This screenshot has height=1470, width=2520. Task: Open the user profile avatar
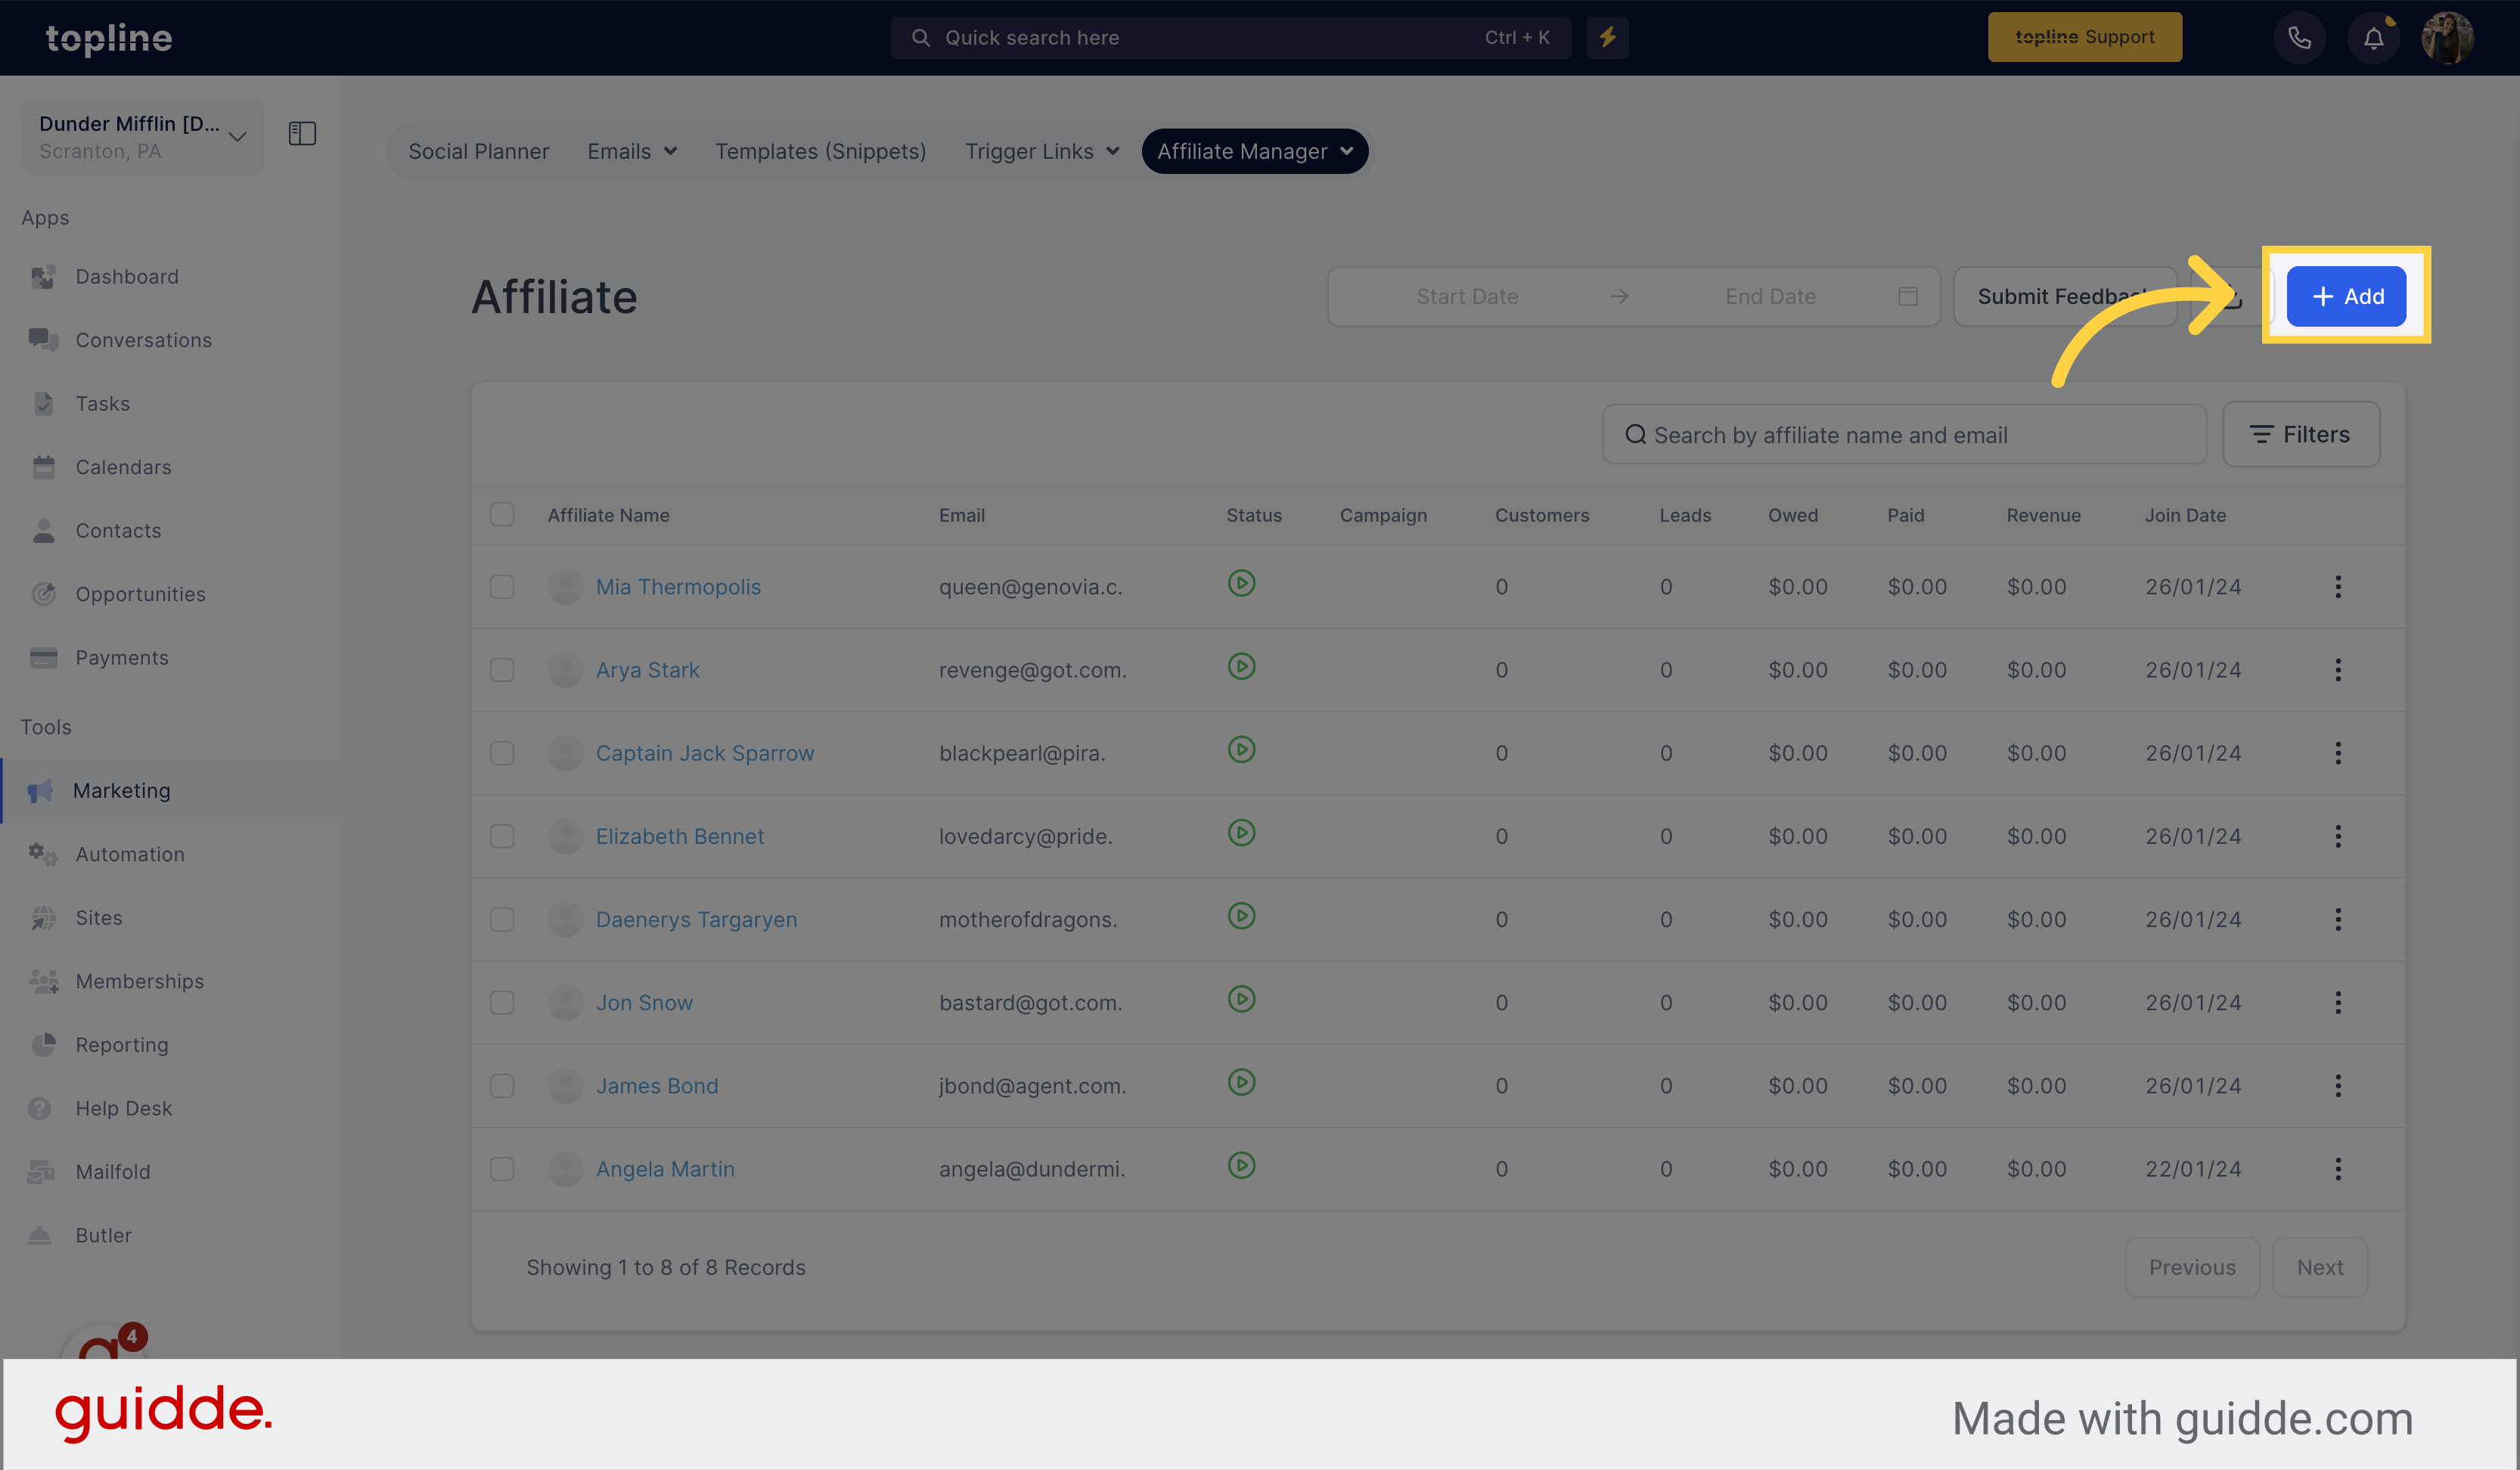coord(2447,38)
